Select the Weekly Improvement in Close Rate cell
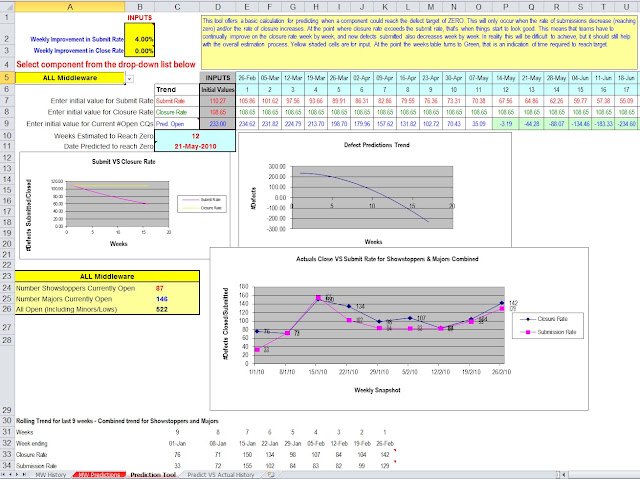The width and height of the screenshot is (640, 479). 140,51
